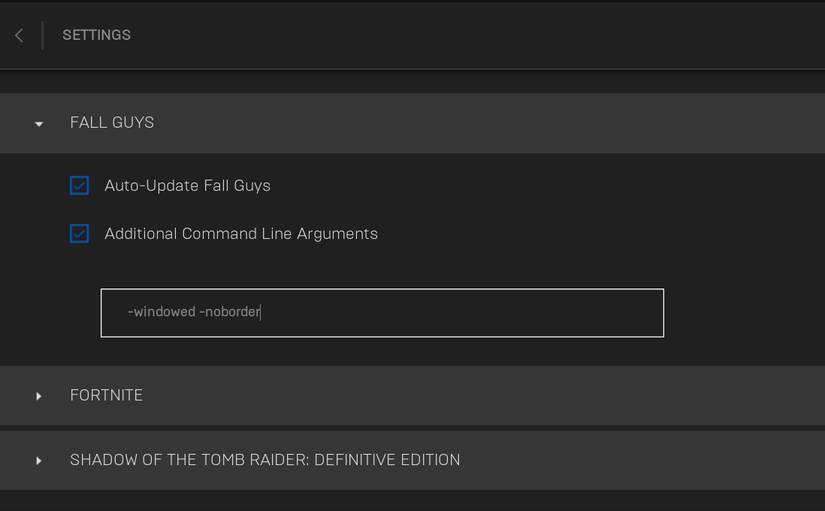Click the Additional Command Line Arguments label

coord(241,233)
